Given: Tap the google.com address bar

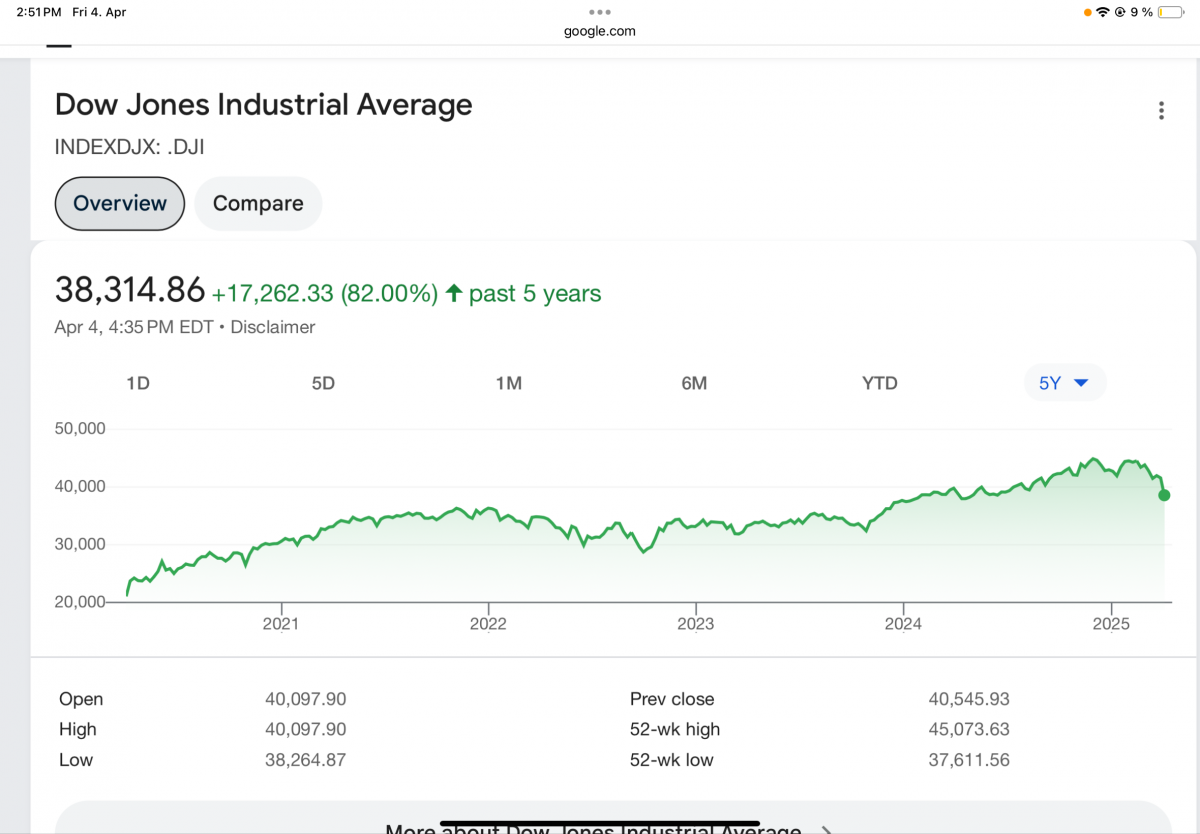Looking at the screenshot, I should point(600,31).
